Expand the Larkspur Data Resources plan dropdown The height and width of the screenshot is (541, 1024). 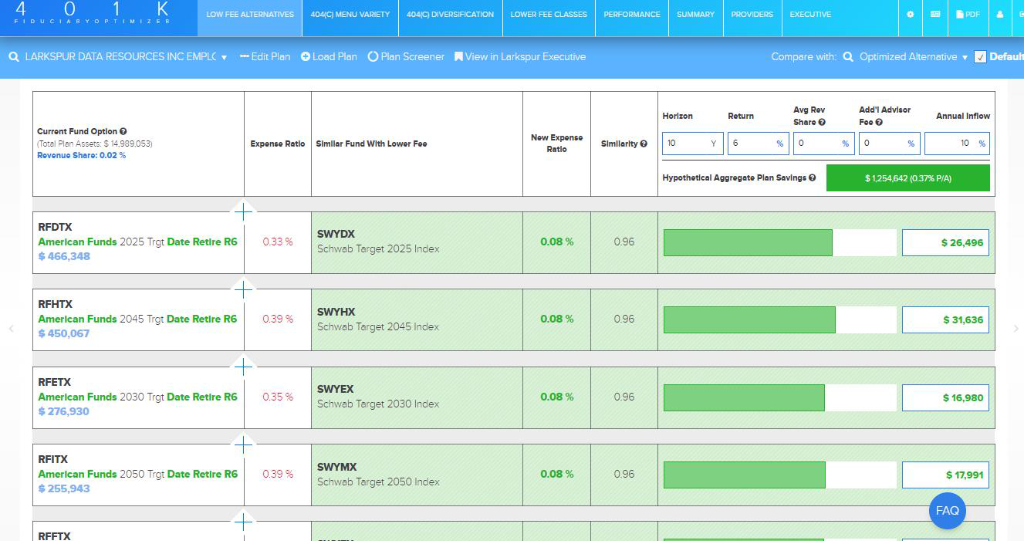224,57
